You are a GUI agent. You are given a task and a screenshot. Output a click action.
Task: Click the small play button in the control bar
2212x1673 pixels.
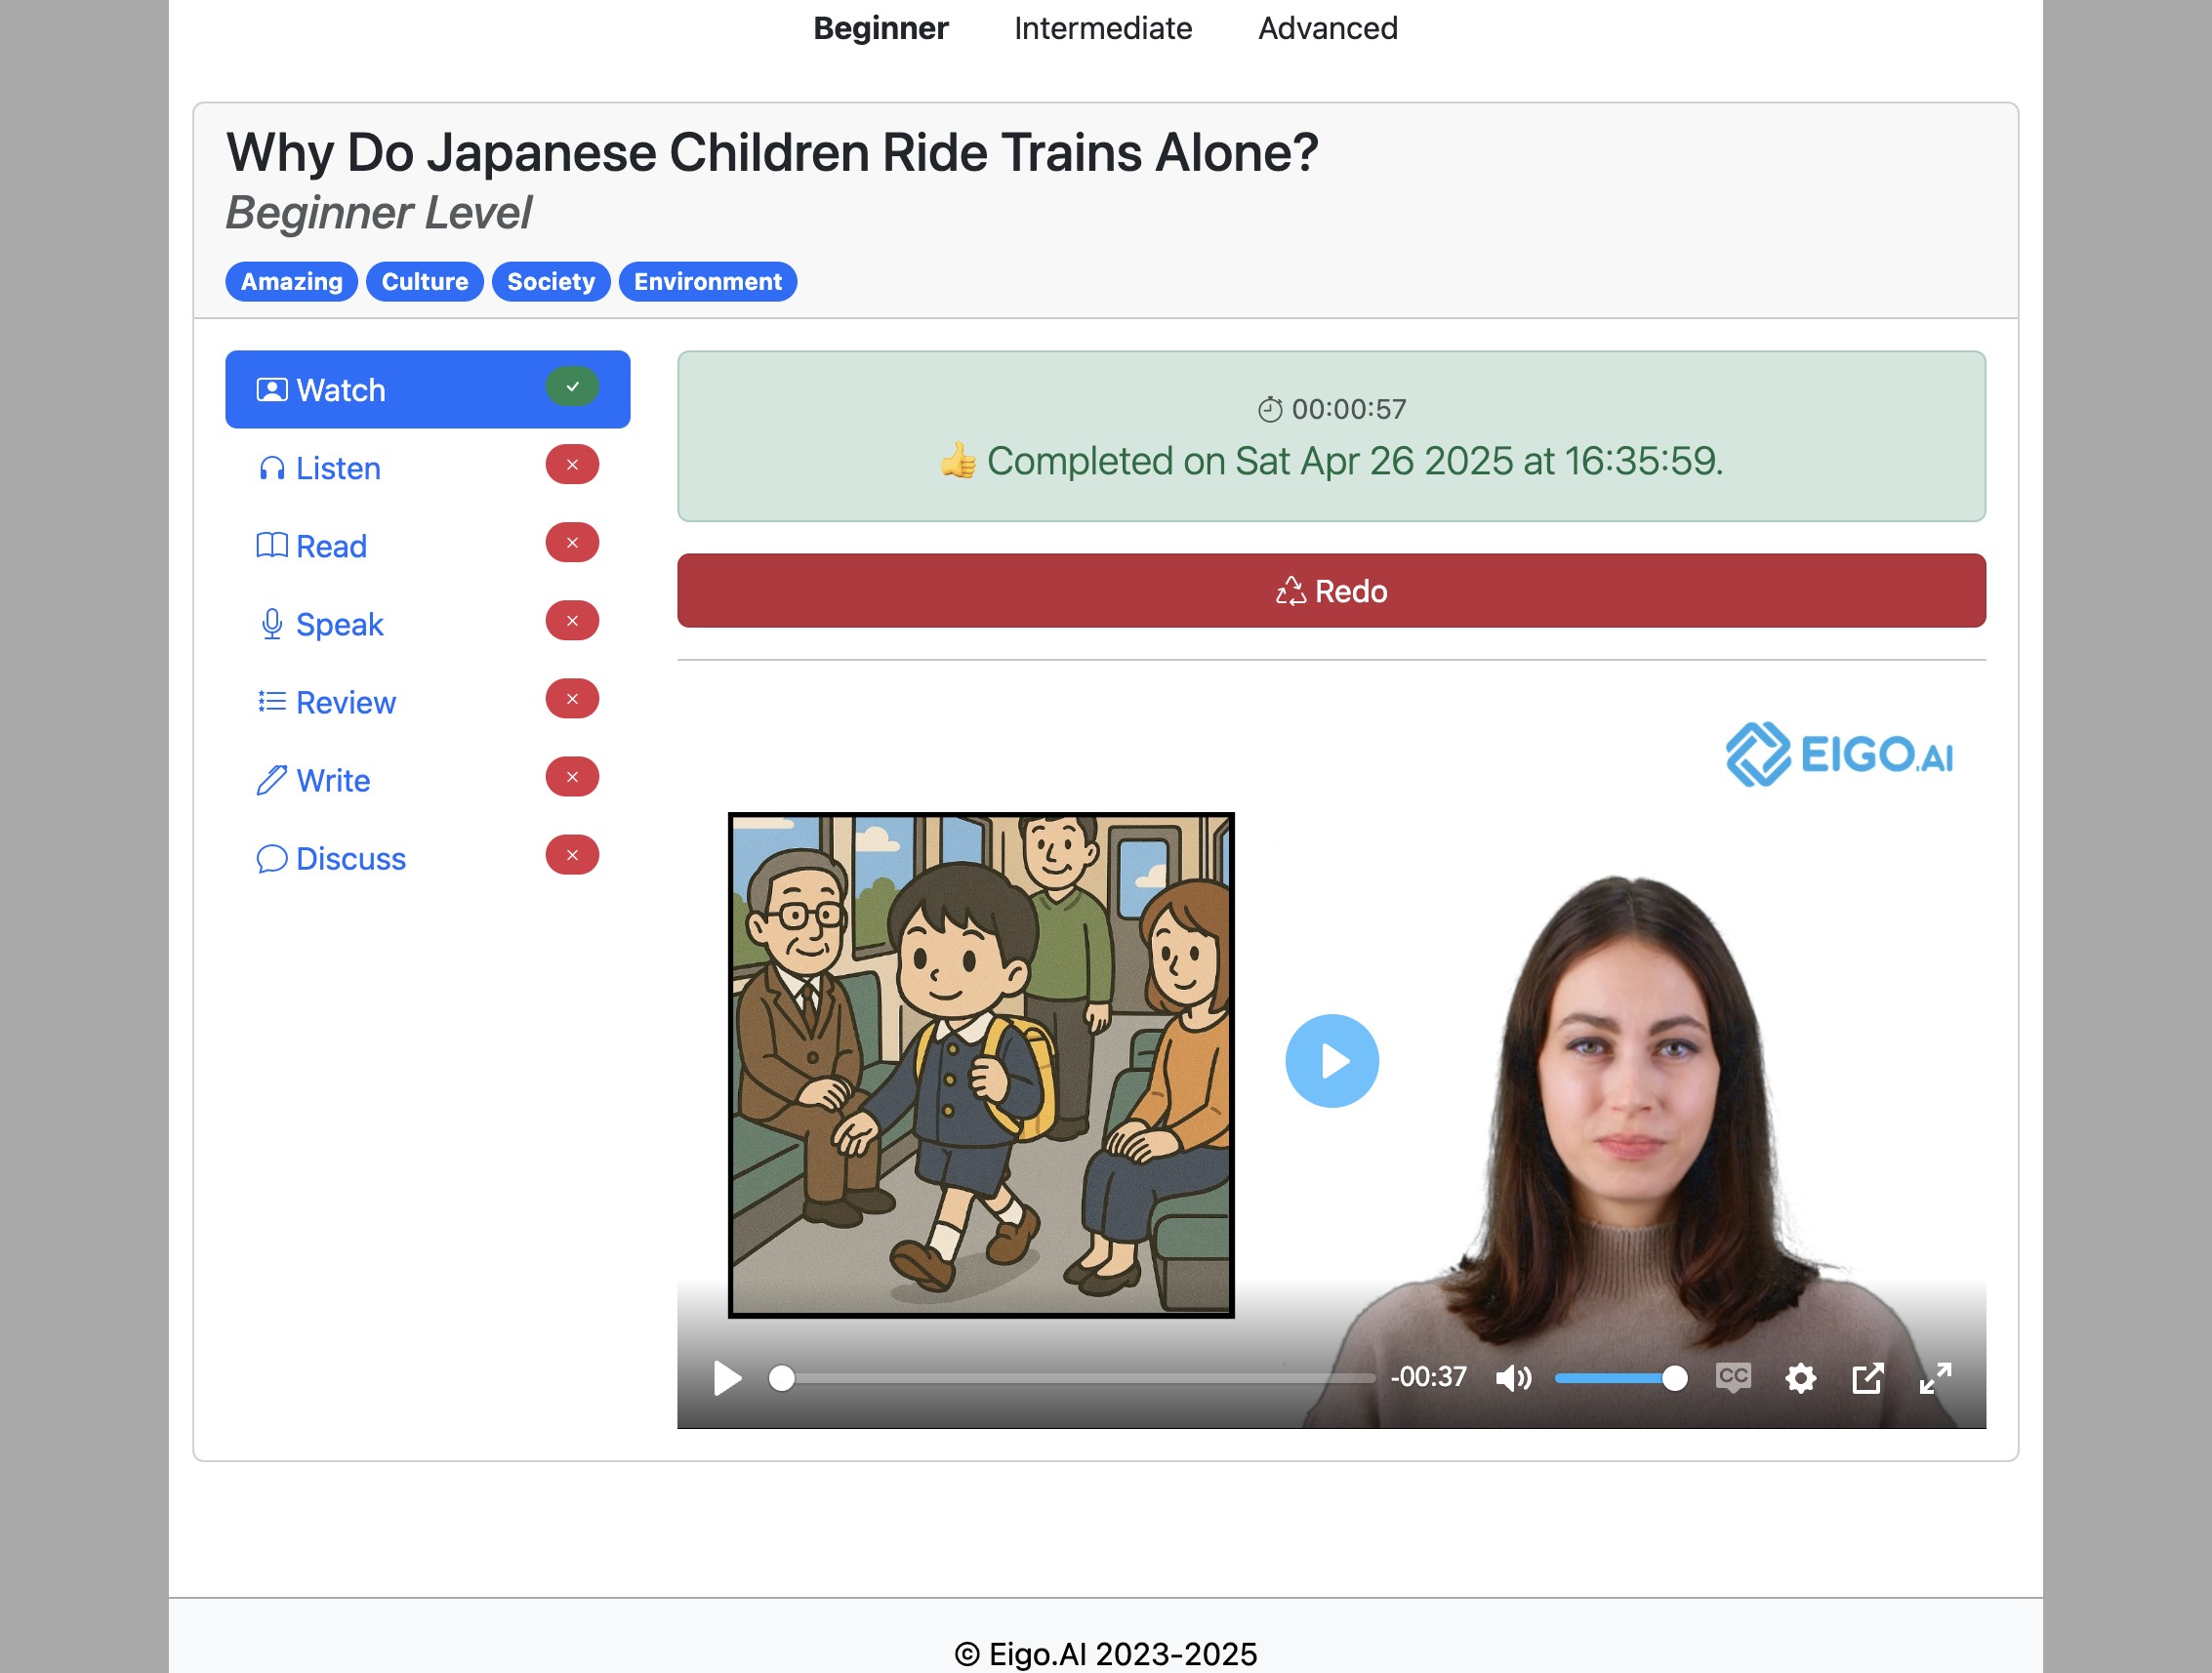727,1378
